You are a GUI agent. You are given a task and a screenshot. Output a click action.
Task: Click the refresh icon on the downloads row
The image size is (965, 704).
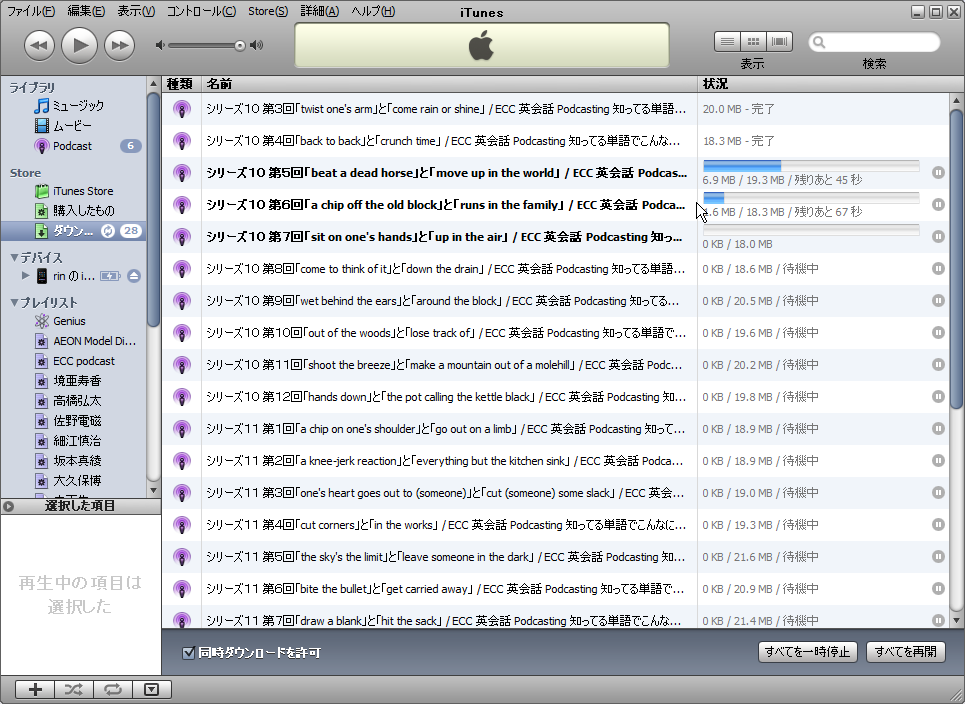point(108,231)
